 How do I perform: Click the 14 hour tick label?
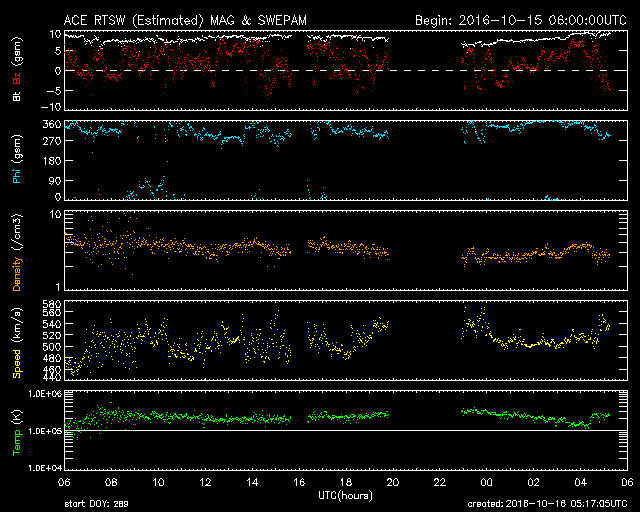coord(252,482)
